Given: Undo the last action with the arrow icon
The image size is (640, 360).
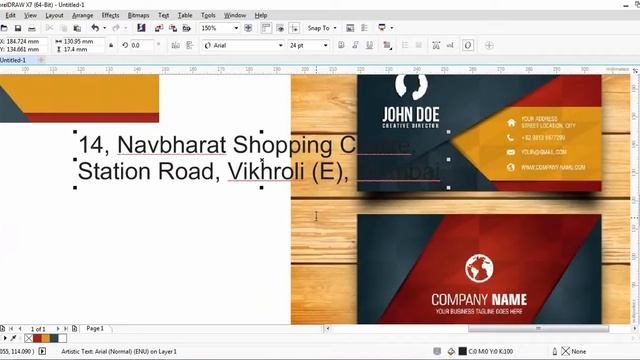Looking at the screenshot, I should [95, 28].
